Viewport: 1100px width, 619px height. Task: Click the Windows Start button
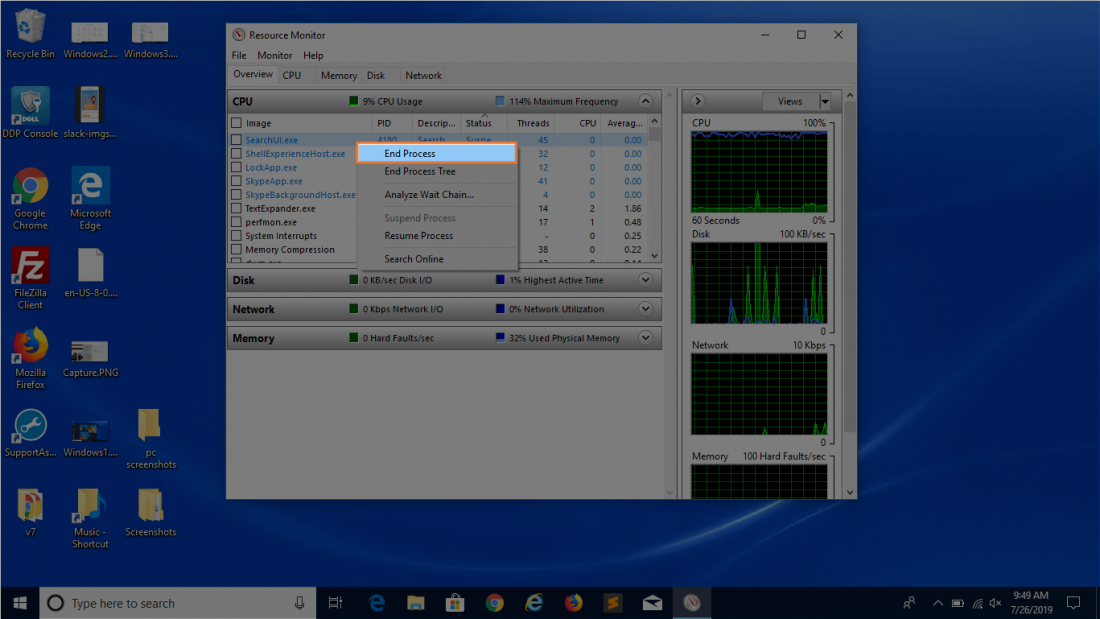tap(19, 603)
